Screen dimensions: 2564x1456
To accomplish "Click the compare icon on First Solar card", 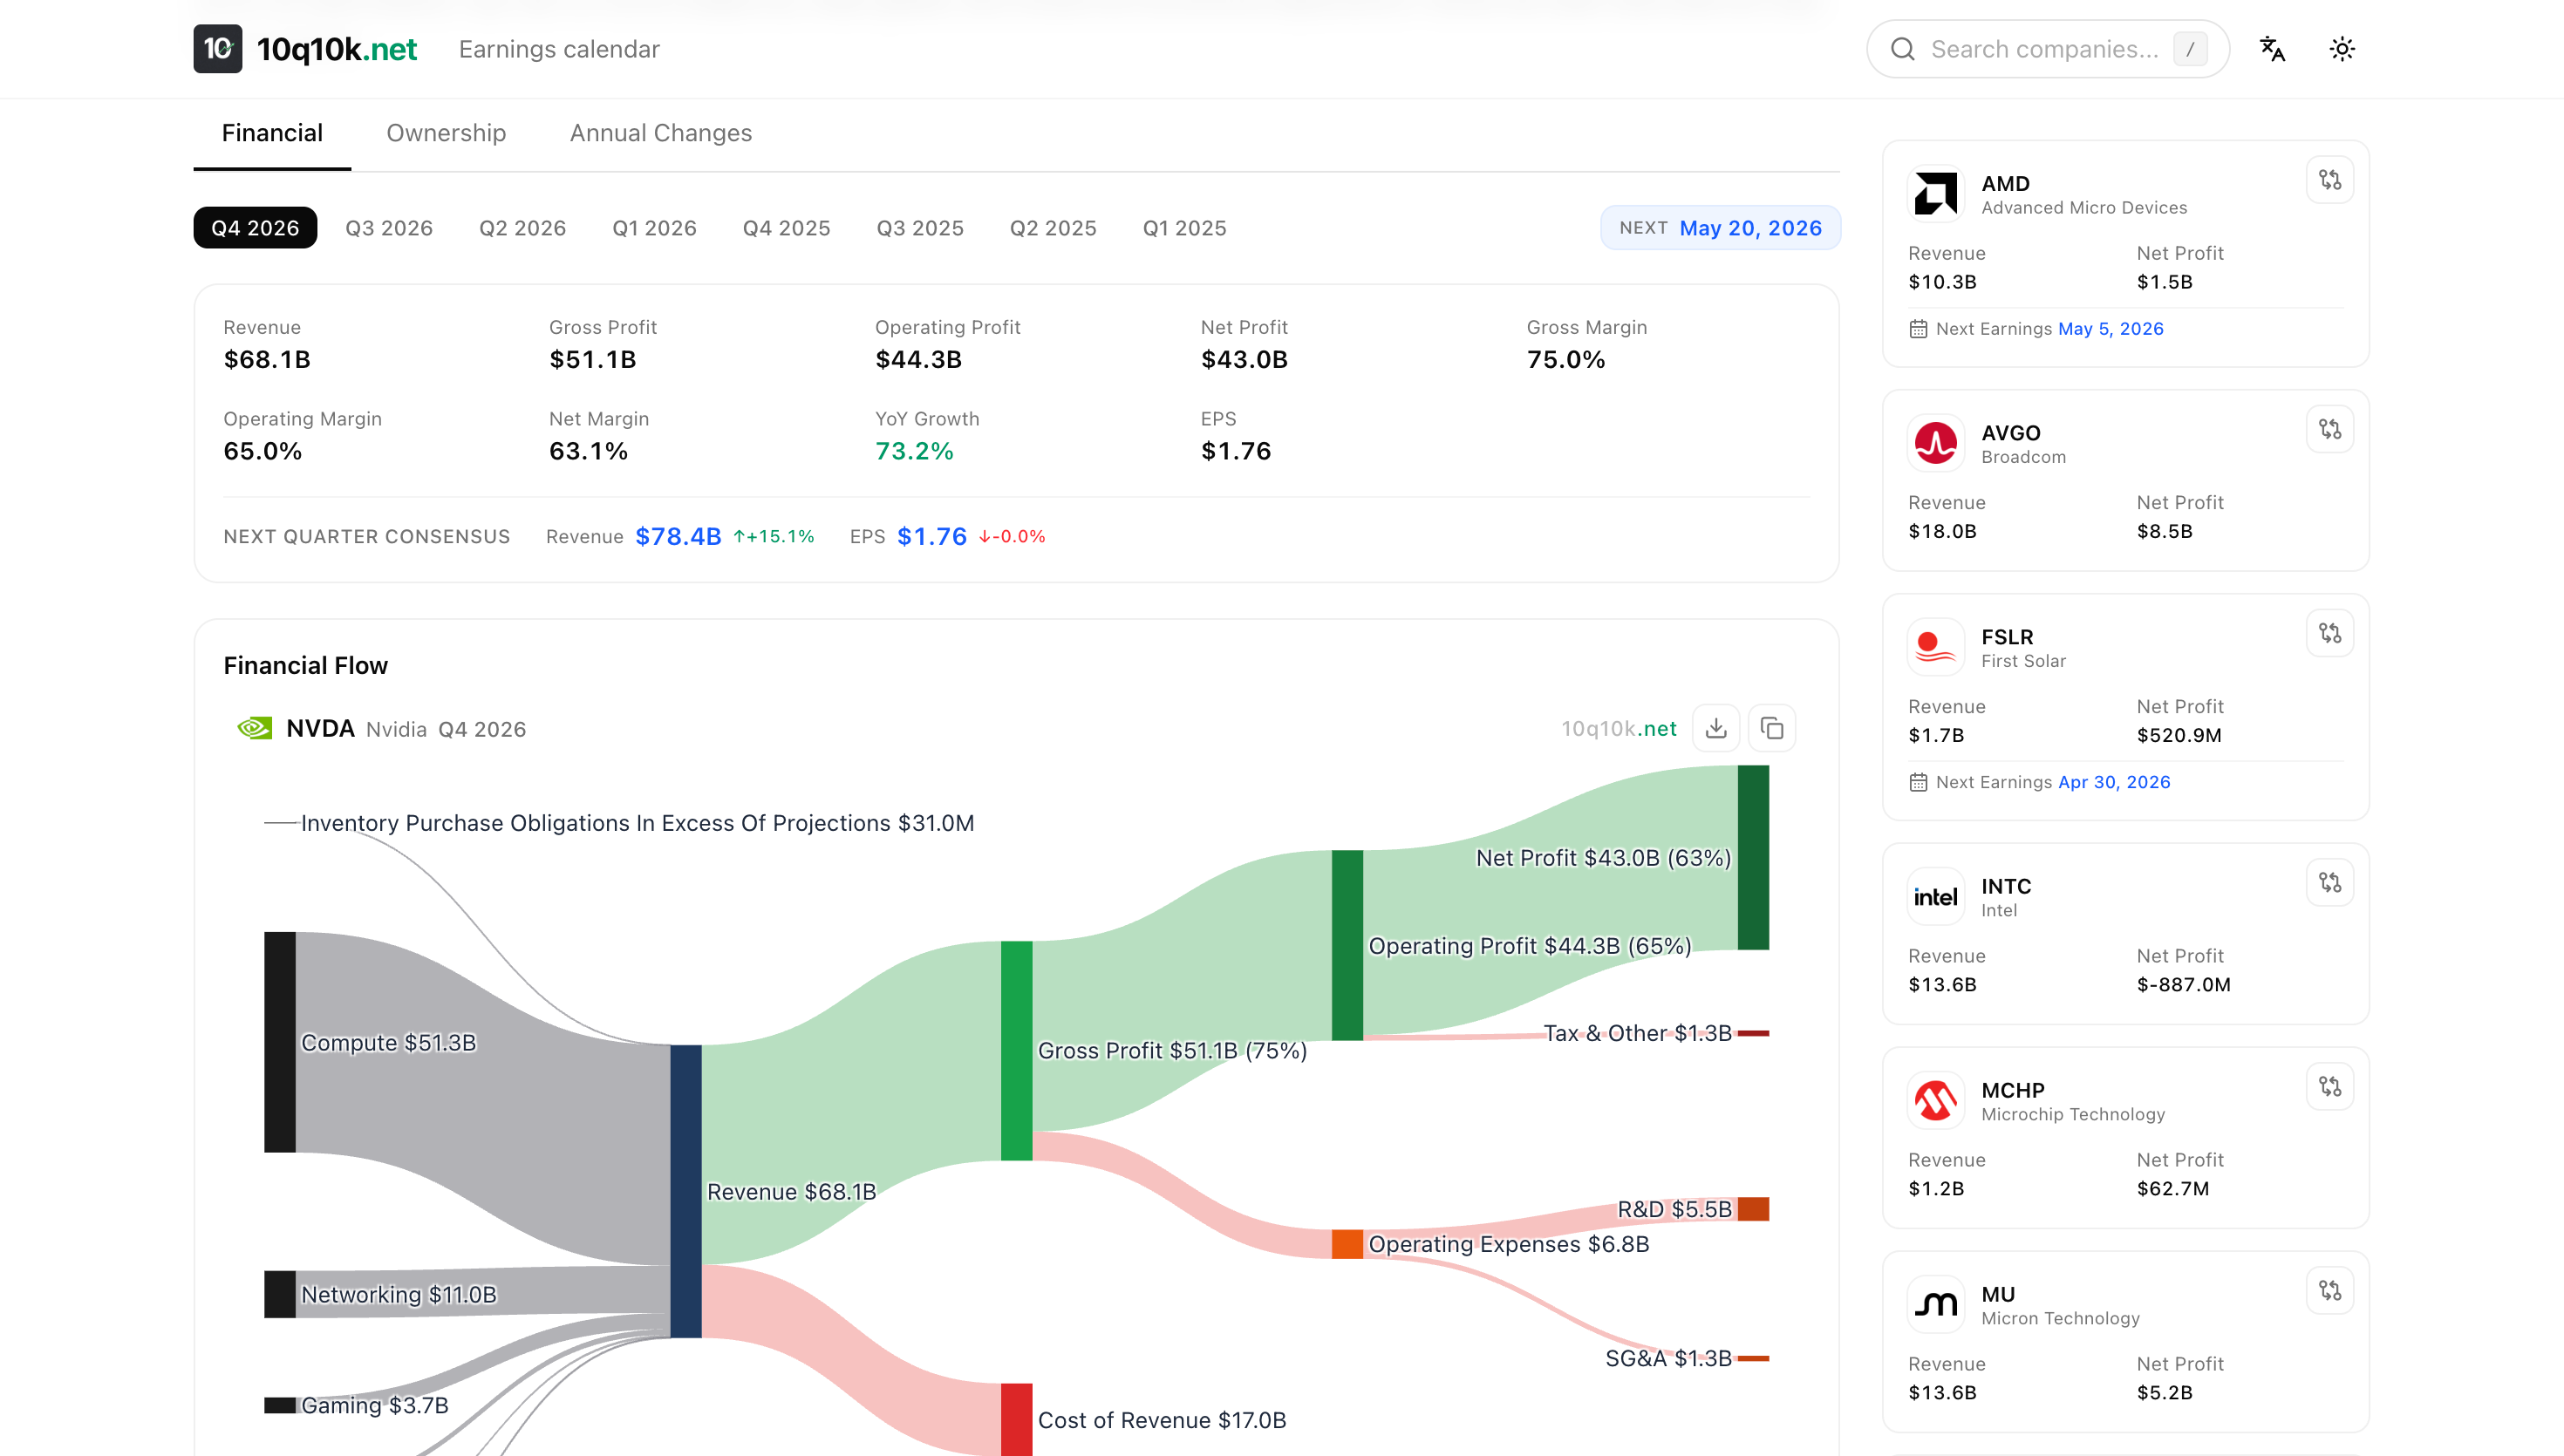I will click(x=2329, y=633).
